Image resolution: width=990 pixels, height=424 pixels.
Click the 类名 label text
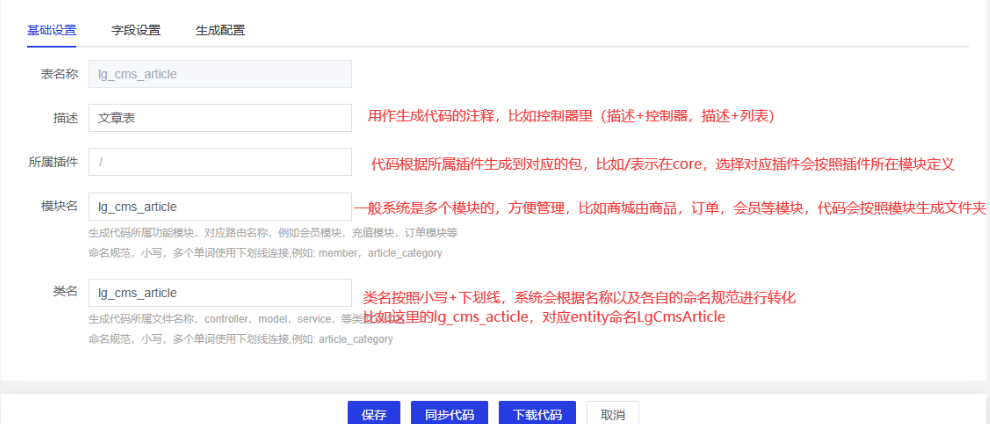(65, 291)
